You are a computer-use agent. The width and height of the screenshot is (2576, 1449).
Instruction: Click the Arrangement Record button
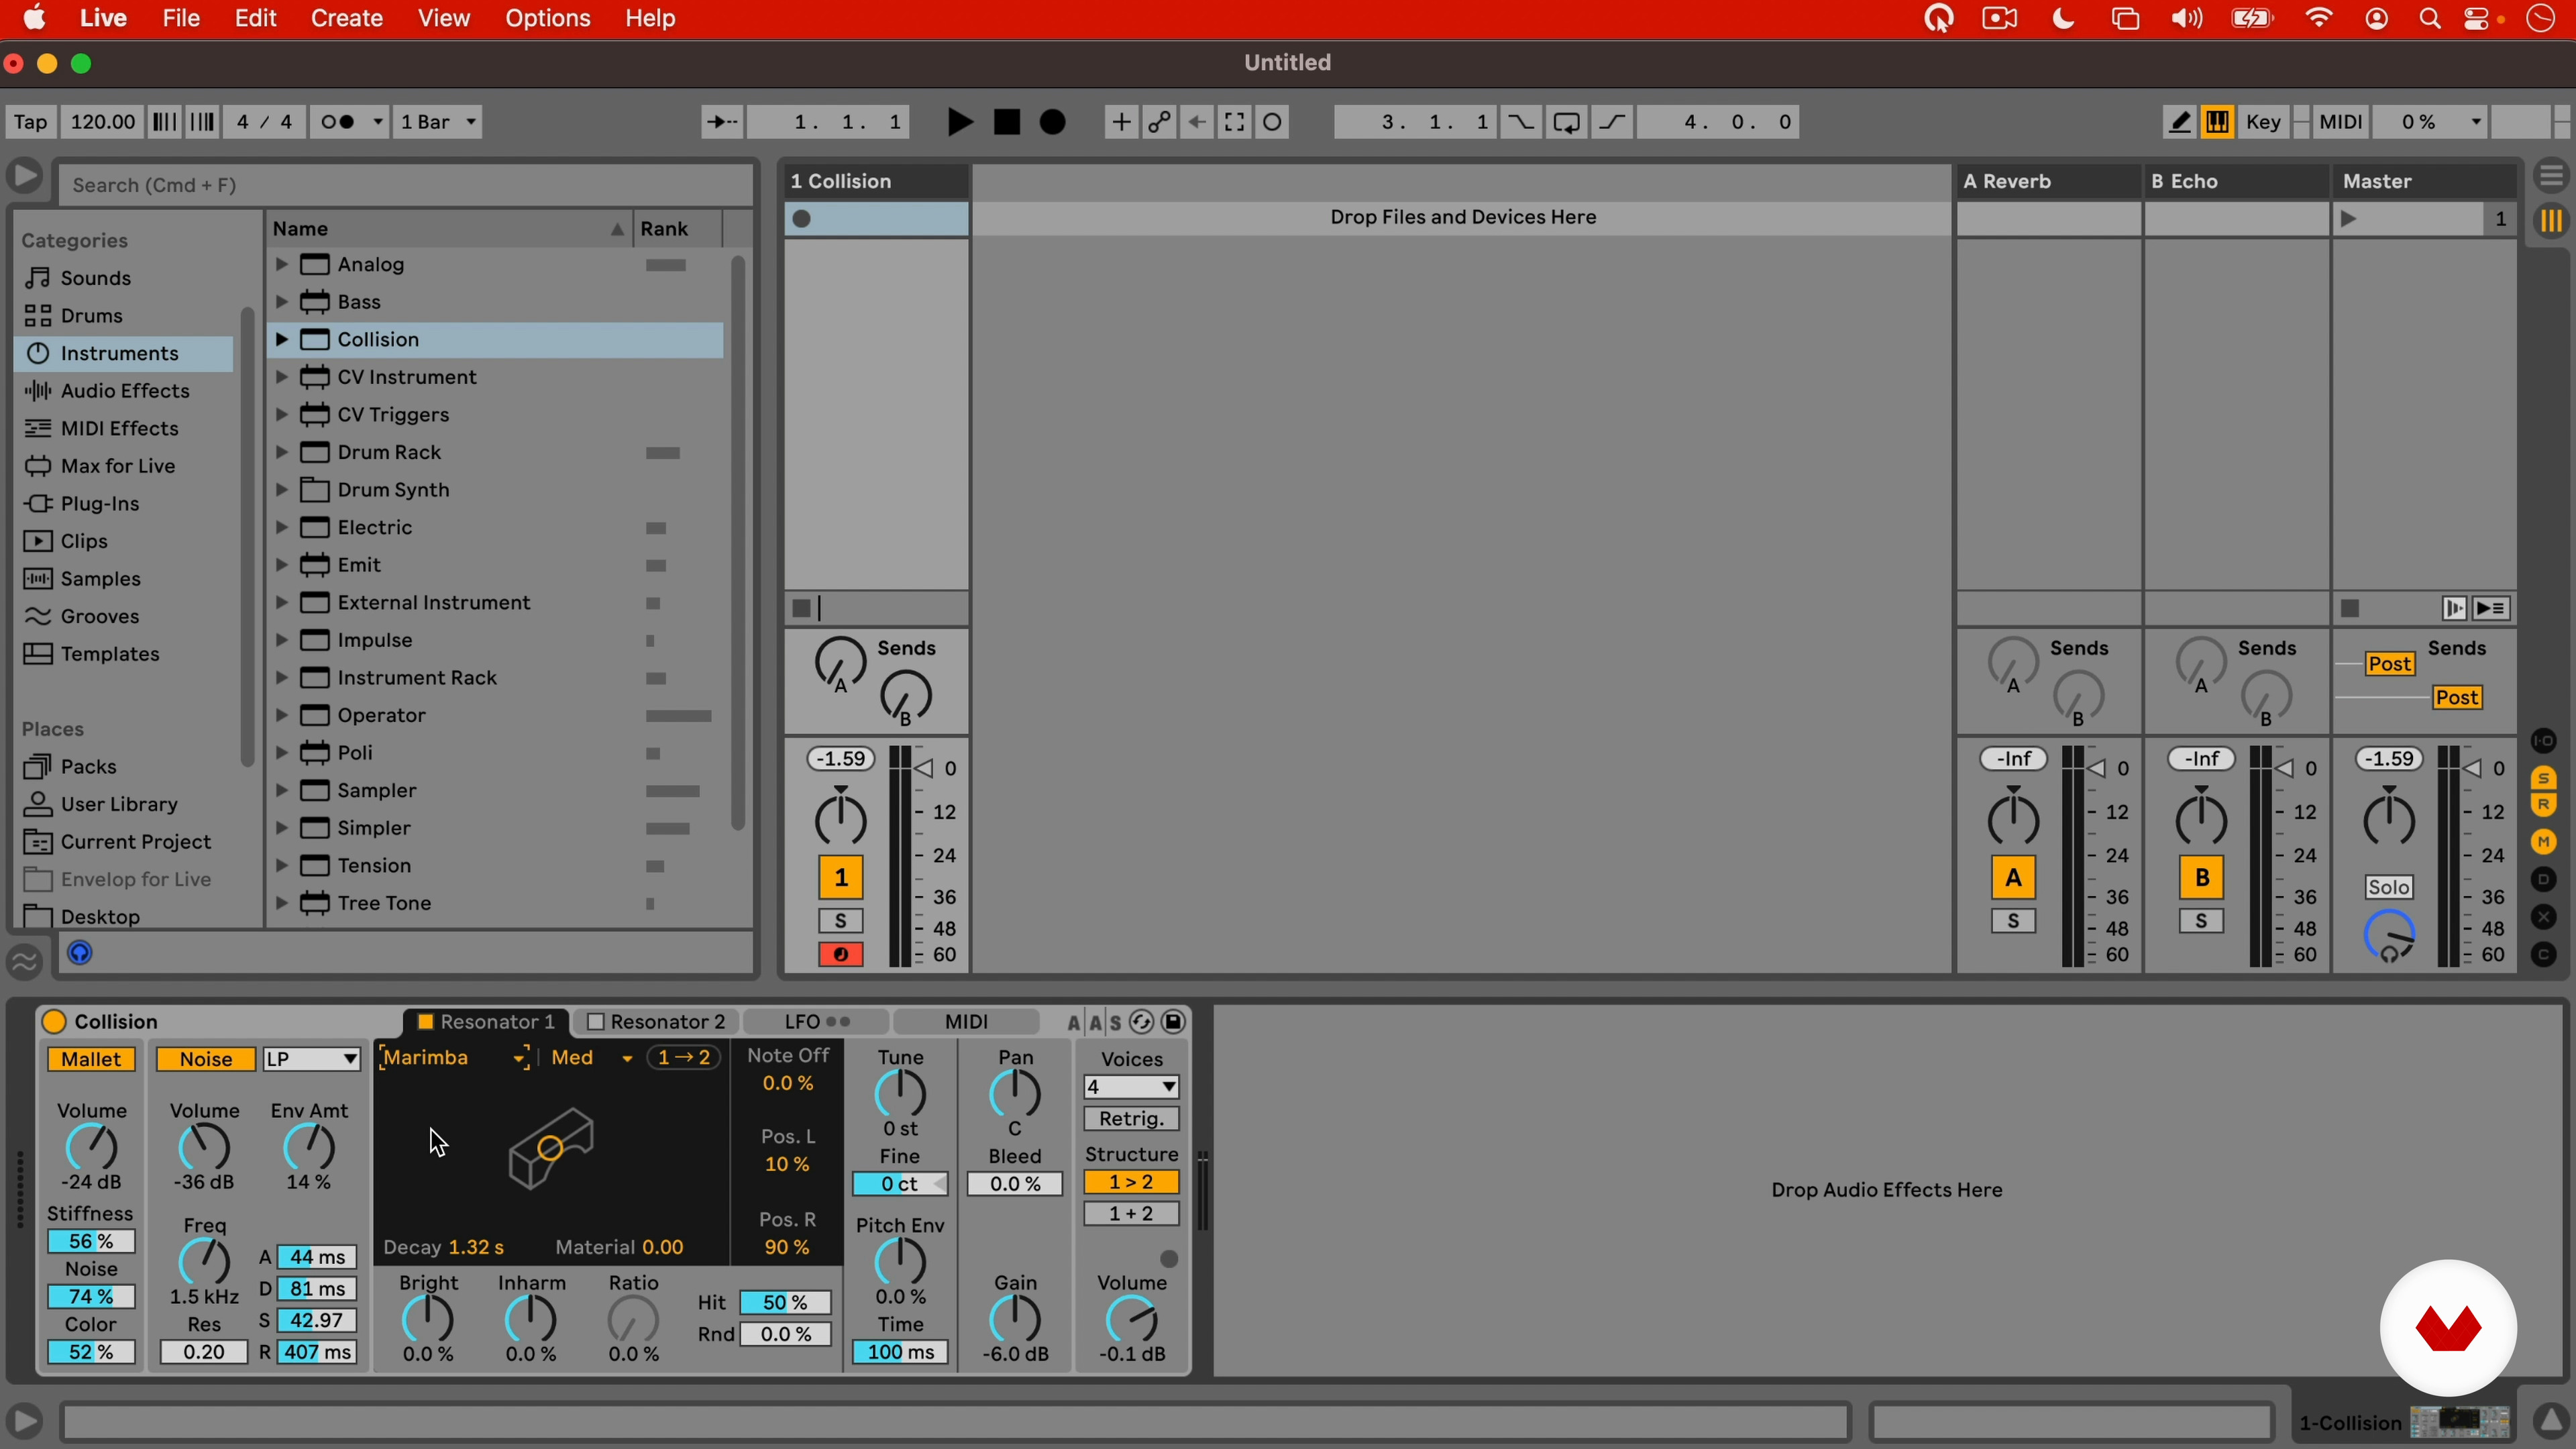(1053, 122)
